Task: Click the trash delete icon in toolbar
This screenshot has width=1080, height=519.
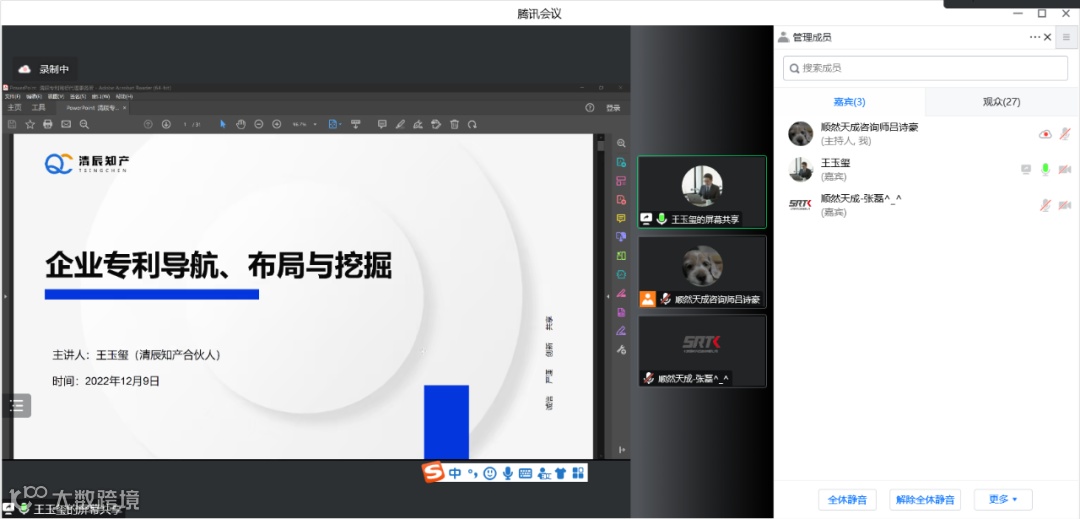Action: tap(454, 125)
